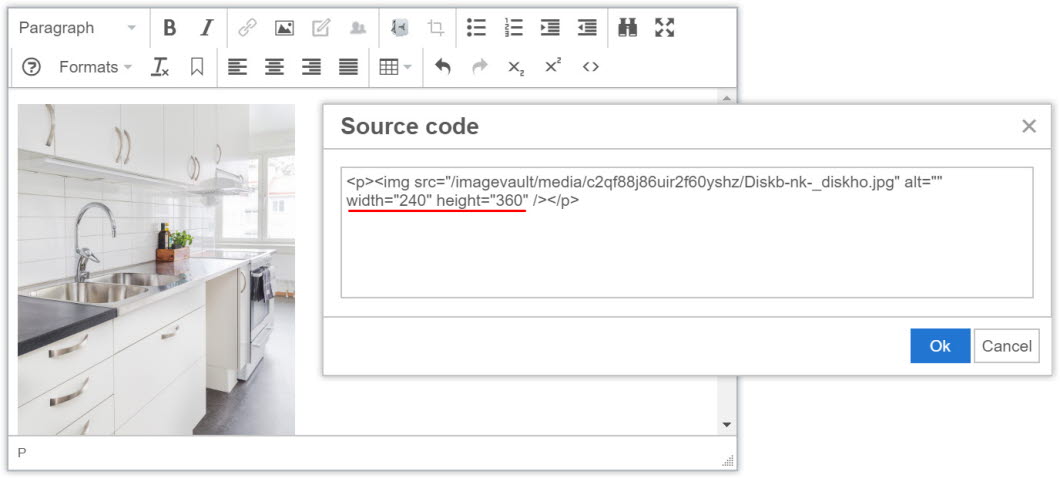This screenshot has width=1060, height=478.
Task: Click inside the source code text area
Action: click(686, 250)
